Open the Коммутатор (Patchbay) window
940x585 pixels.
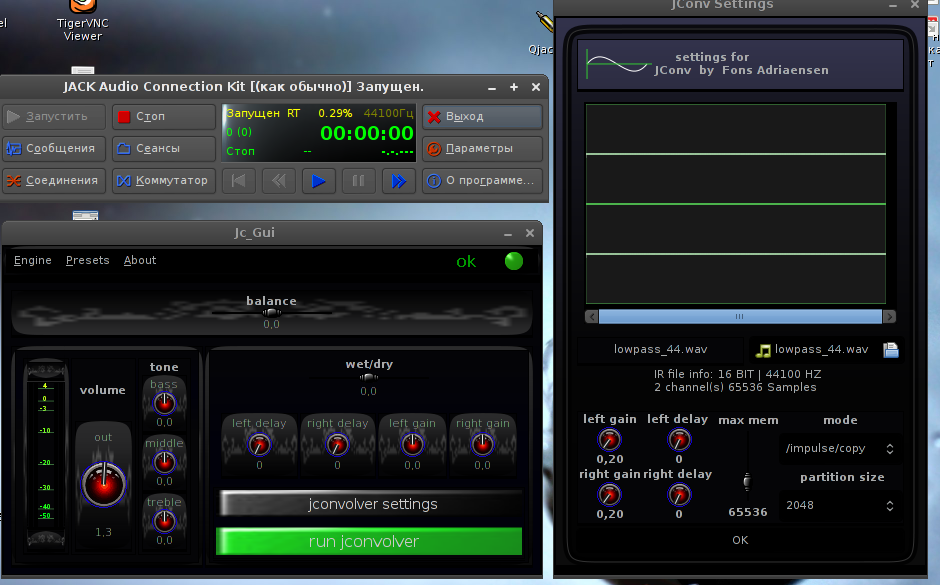tap(164, 180)
